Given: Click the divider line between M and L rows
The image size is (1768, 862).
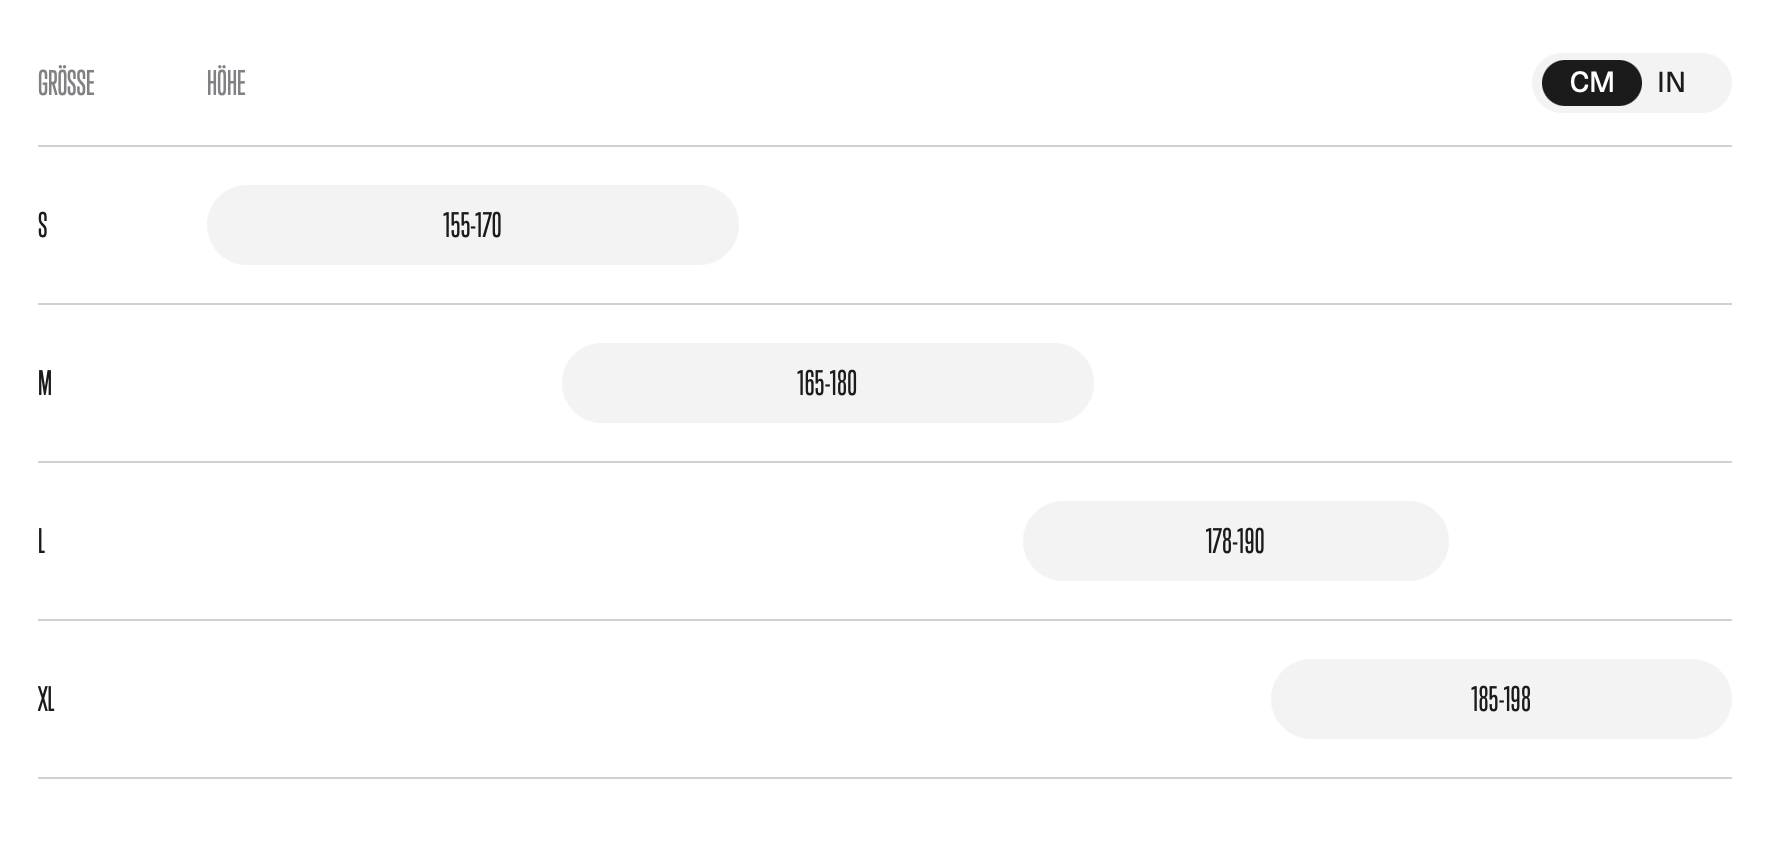Looking at the screenshot, I should [x=884, y=462].
